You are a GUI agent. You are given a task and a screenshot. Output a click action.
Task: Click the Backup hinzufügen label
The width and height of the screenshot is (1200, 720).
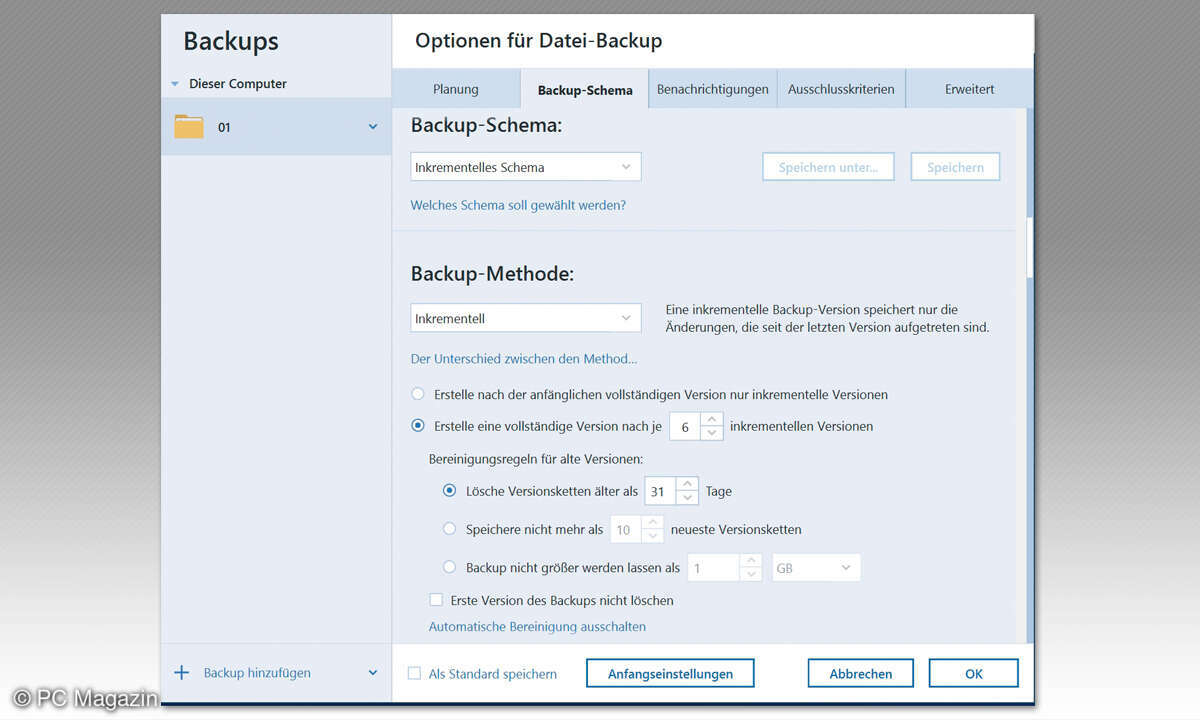[x=257, y=673]
